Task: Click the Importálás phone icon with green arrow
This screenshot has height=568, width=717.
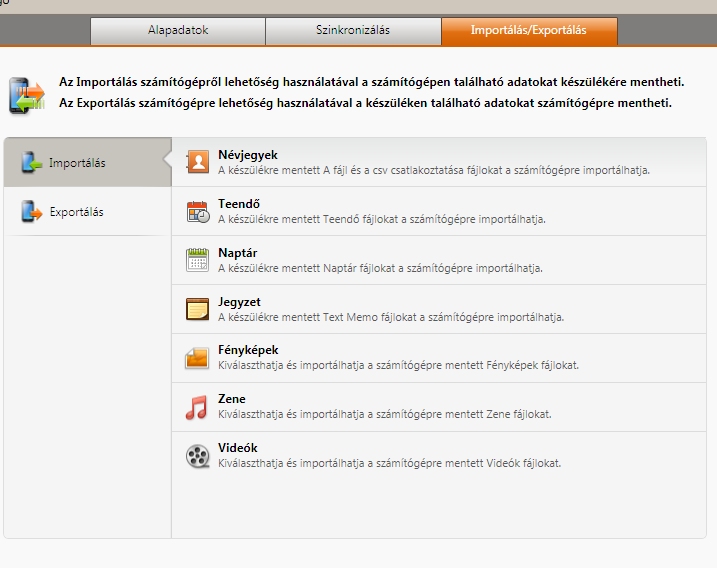Action: click(x=32, y=162)
